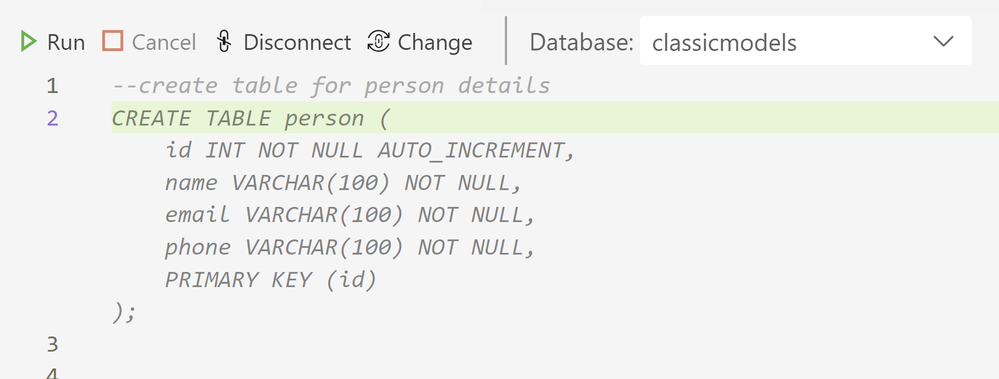This screenshot has width=999, height=379.
Task: Click the PRIMARY KEY (id) line
Action: [271, 280]
